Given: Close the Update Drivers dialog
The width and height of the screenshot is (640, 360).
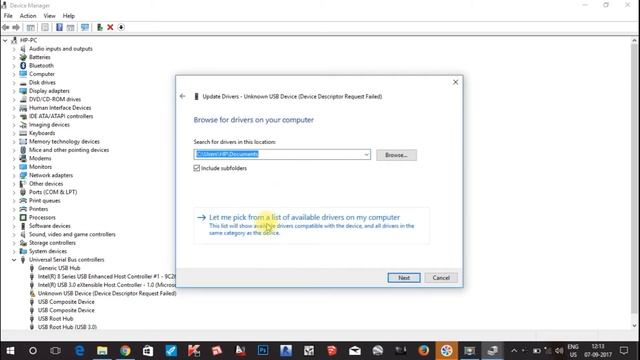Looking at the screenshot, I should click(x=456, y=82).
